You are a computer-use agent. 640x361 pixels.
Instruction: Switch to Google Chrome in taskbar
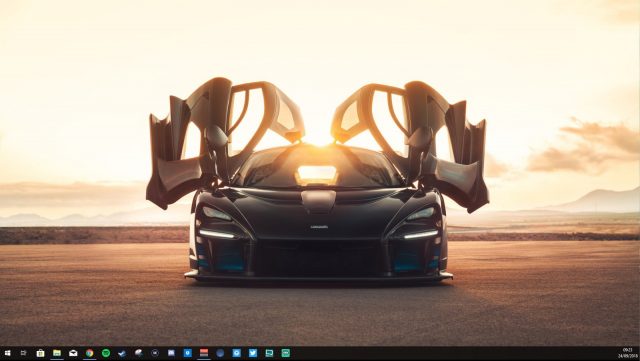(x=89, y=353)
